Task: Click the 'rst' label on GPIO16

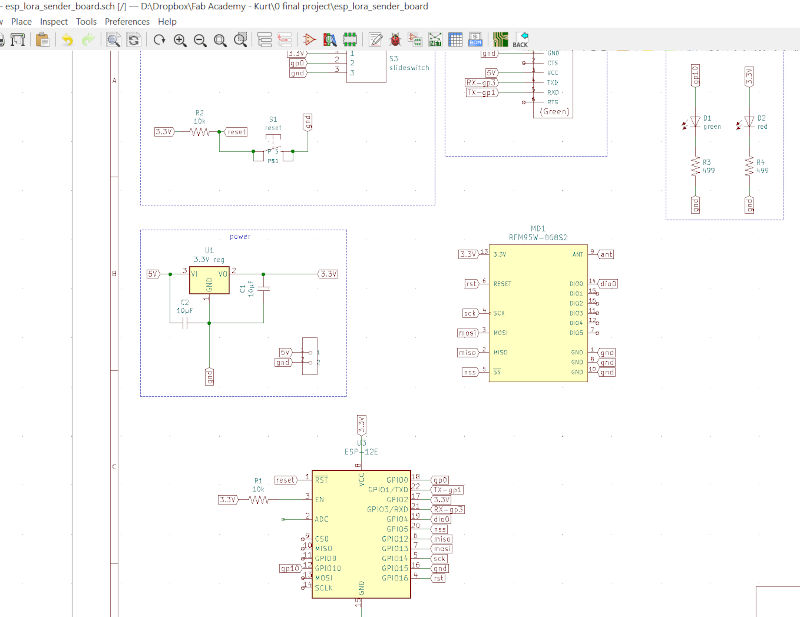Action: (x=438, y=578)
